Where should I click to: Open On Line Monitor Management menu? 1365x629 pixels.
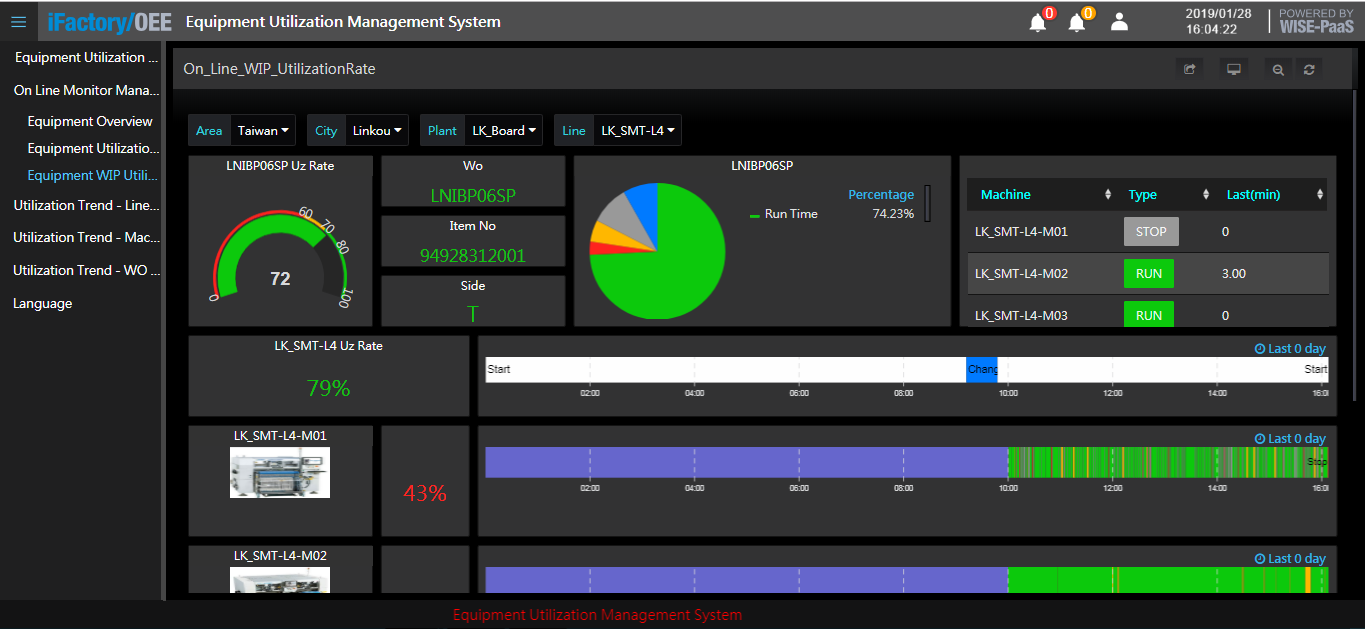coord(86,90)
